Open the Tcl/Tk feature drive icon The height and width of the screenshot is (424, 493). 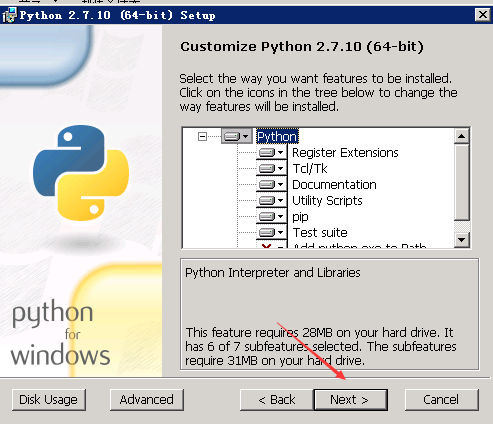coord(271,168)
